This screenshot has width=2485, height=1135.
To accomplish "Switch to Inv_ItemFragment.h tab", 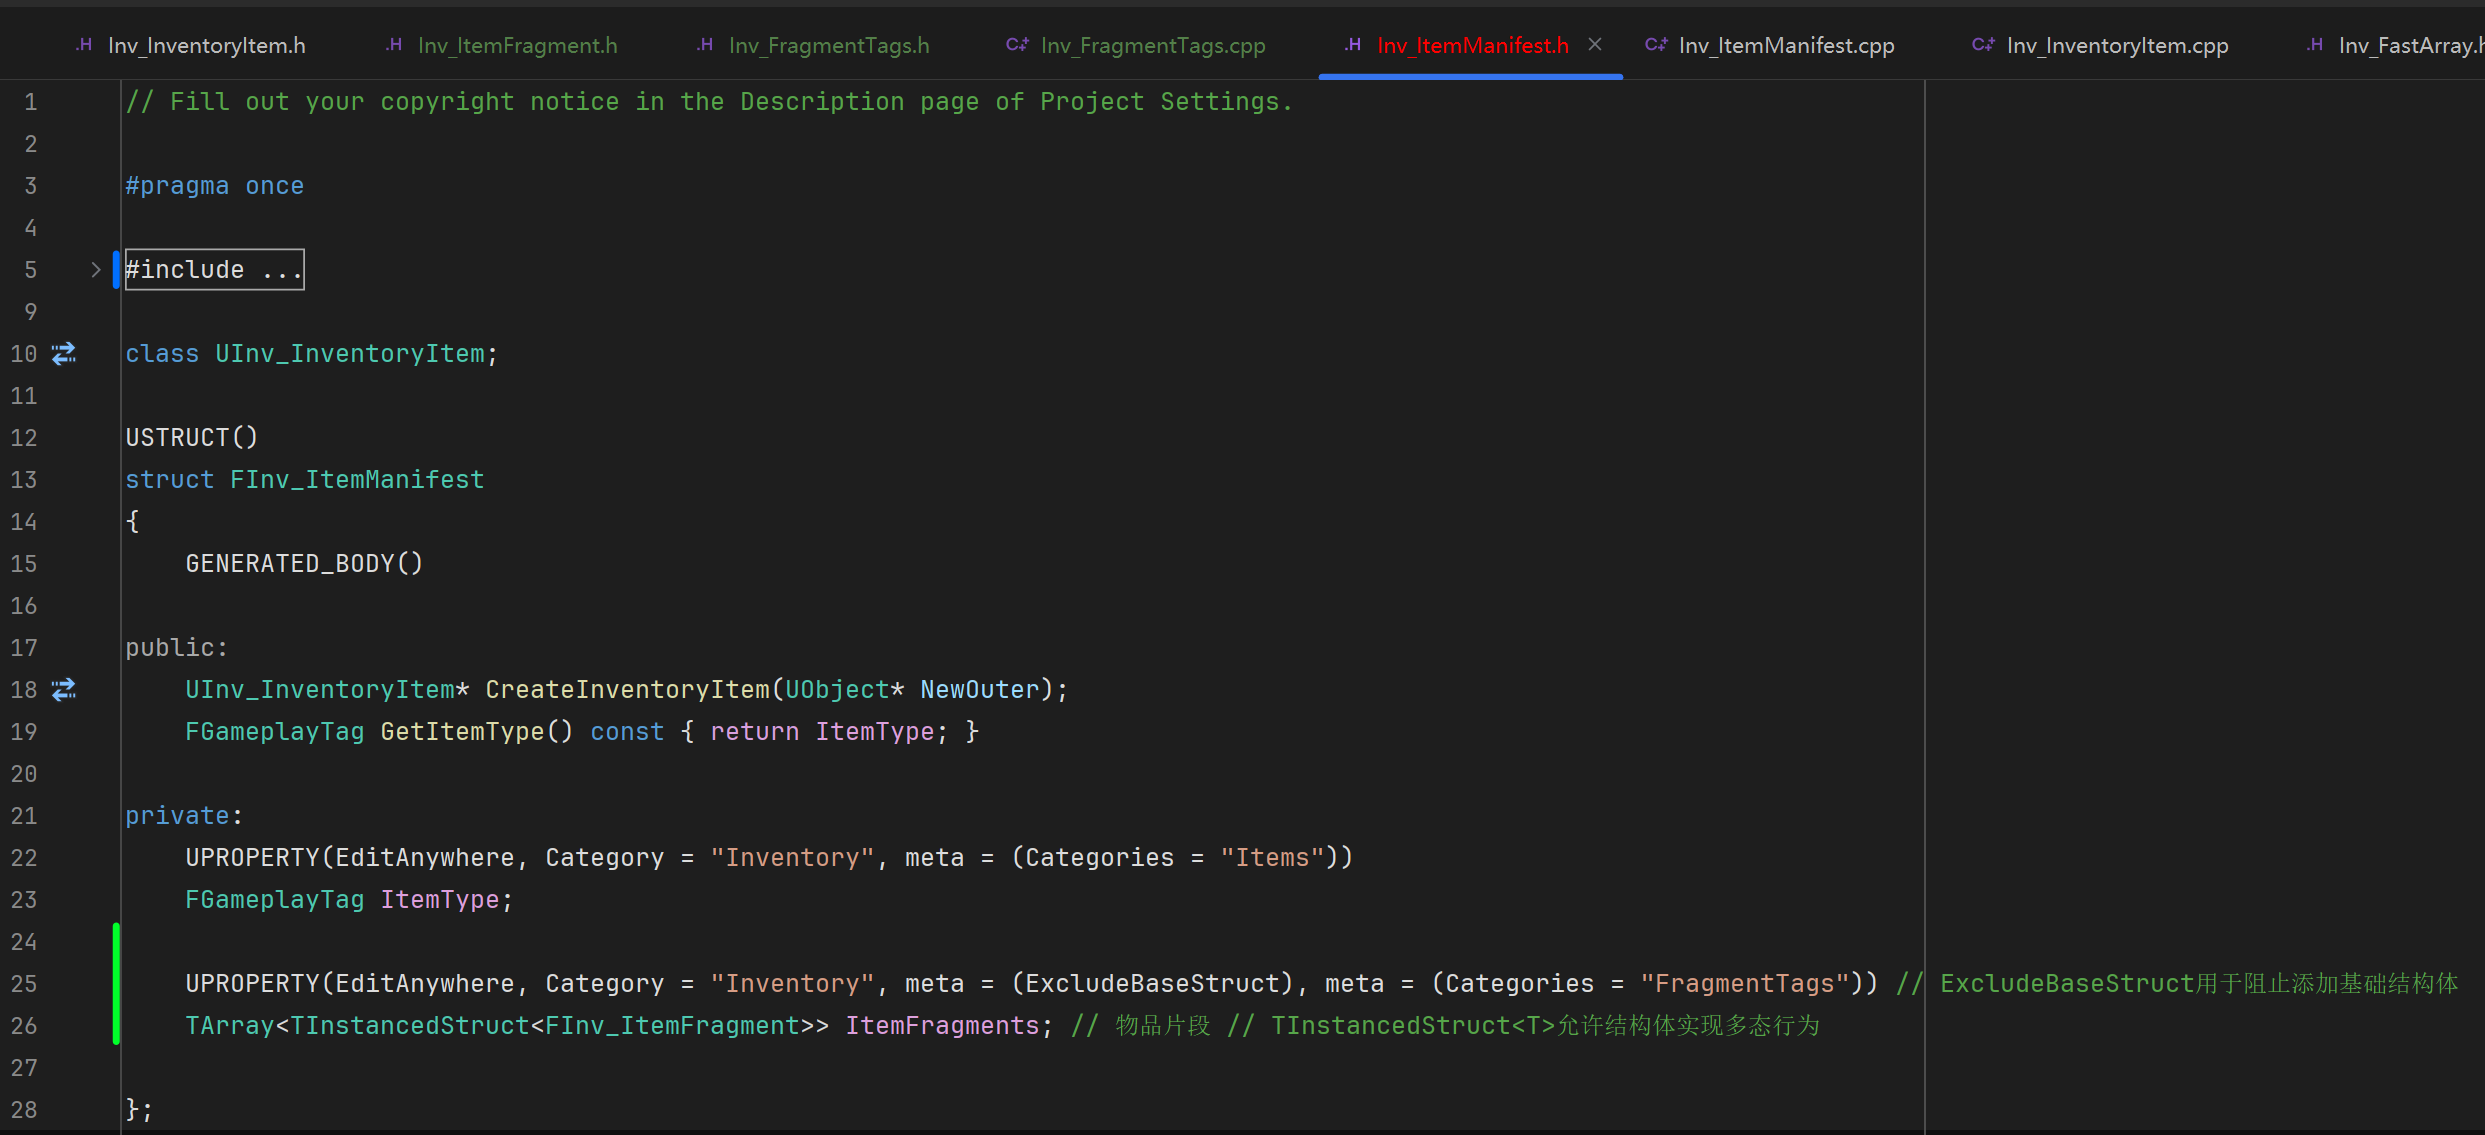I will pos(517,46).
